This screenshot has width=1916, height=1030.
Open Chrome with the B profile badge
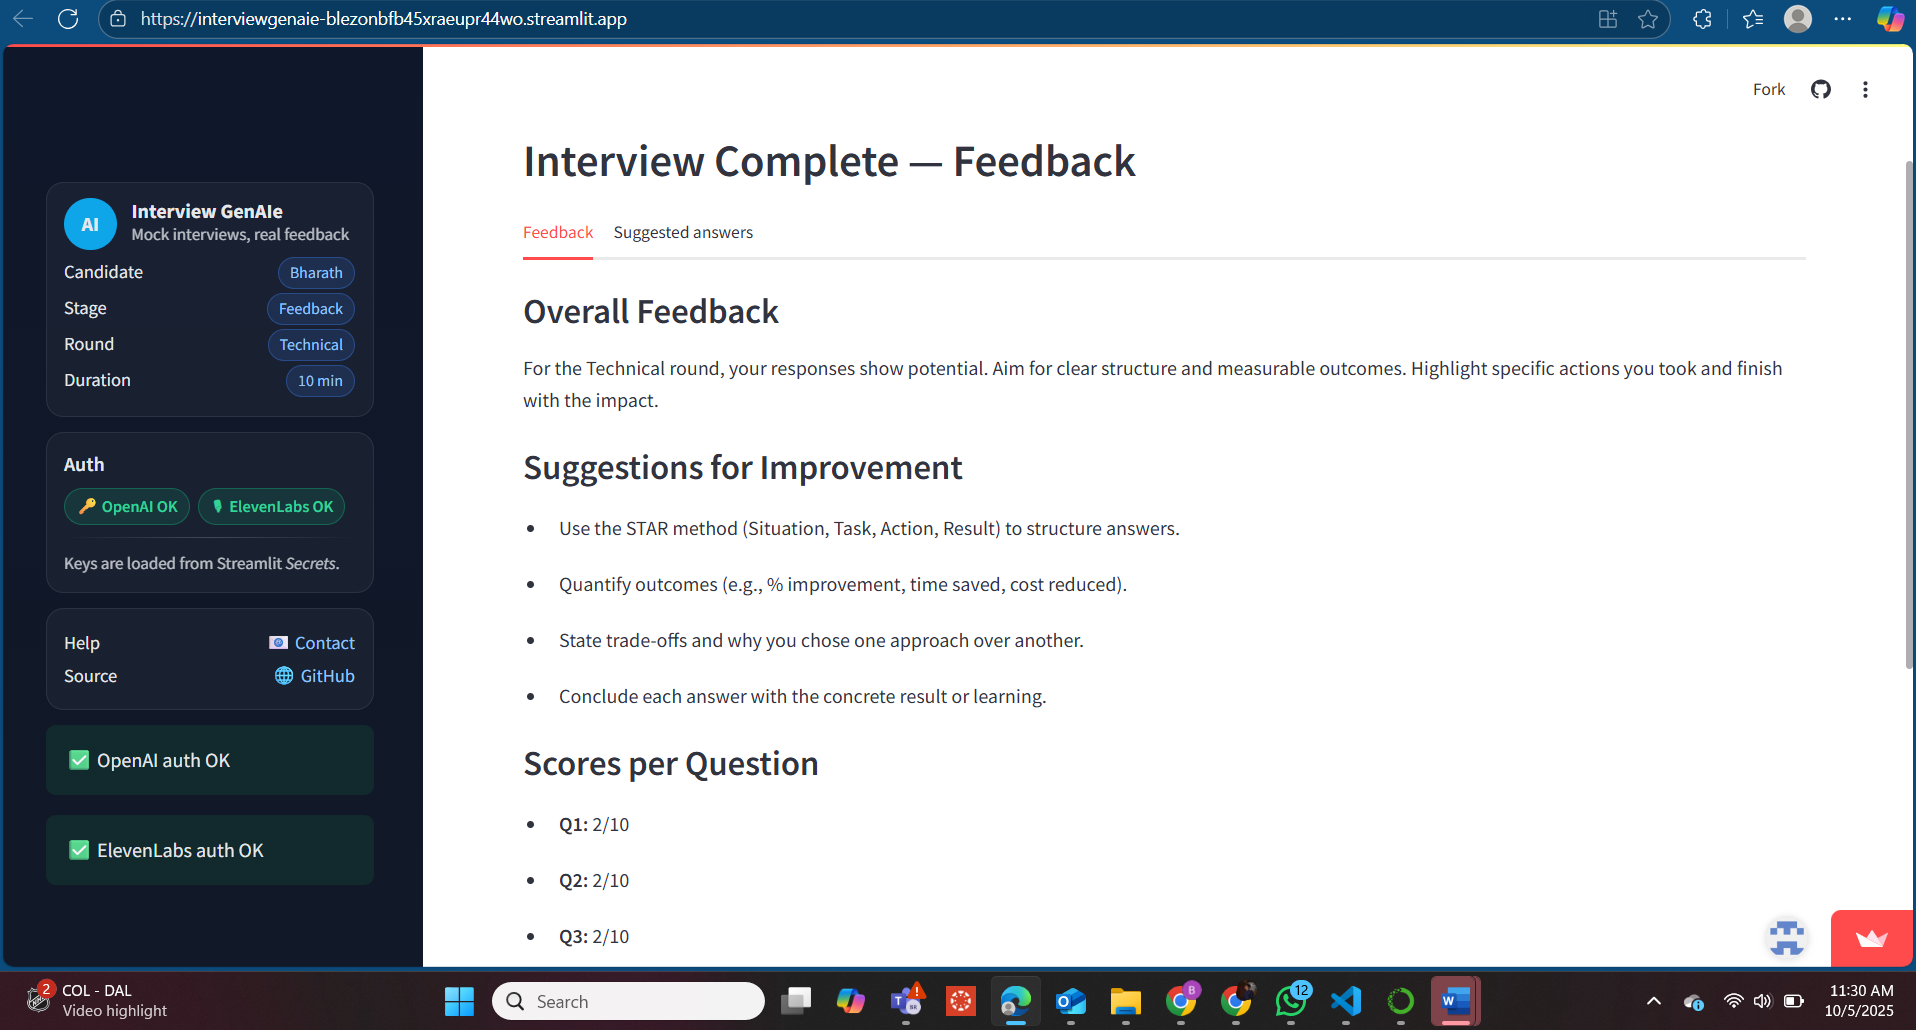click(1181, 1001)
